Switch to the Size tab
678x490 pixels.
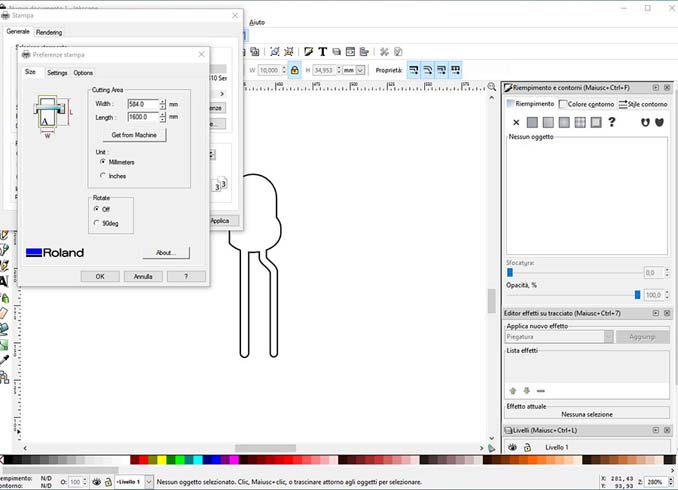[x=30, y=72]
